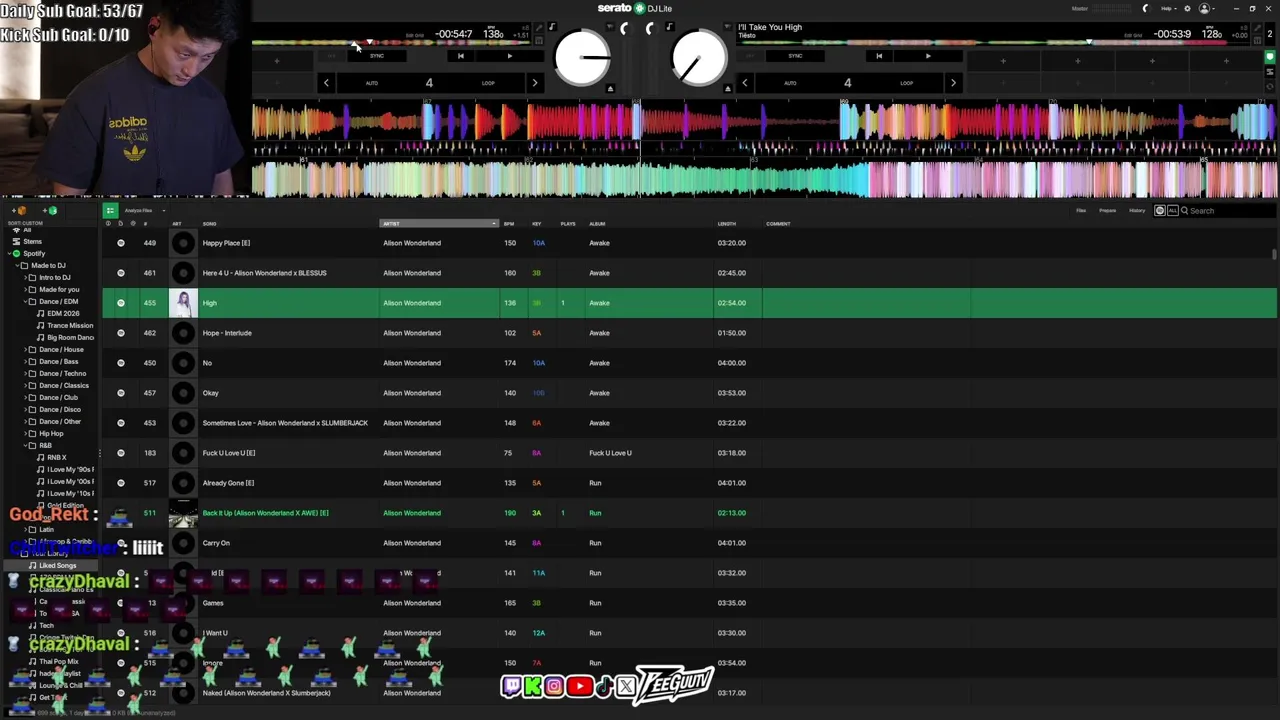Sort library by KEY column
The width and height of the screenshot is (1280, 720).
pos(536,223)
